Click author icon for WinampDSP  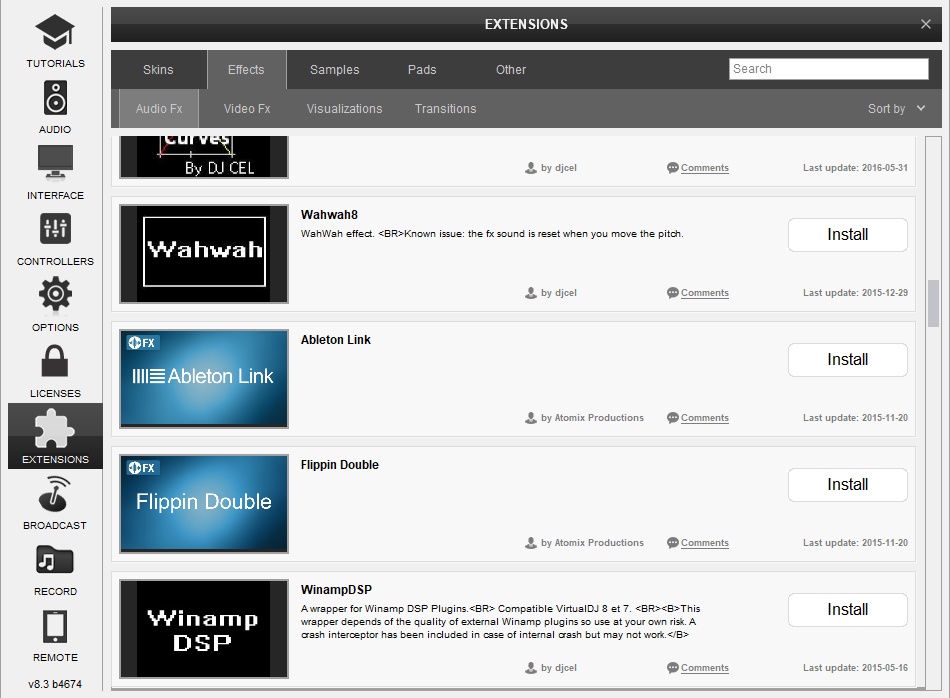point(531,668)
